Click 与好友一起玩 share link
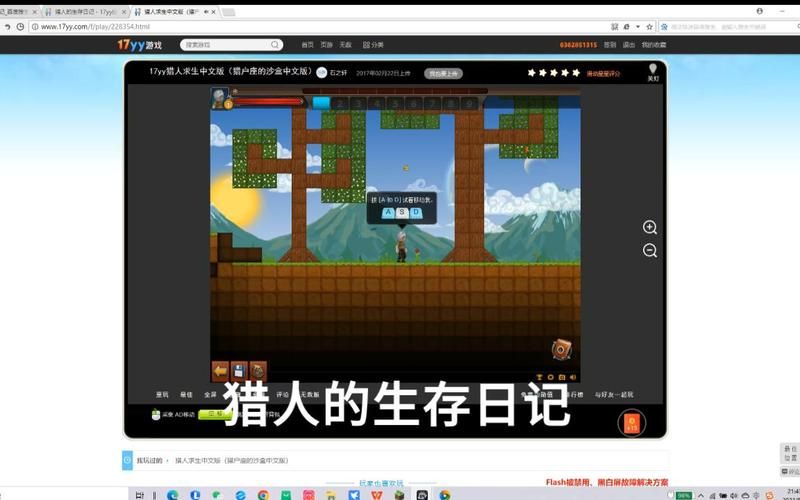The width and height of the screenshot is (800, 500). [x=614, y=394]
